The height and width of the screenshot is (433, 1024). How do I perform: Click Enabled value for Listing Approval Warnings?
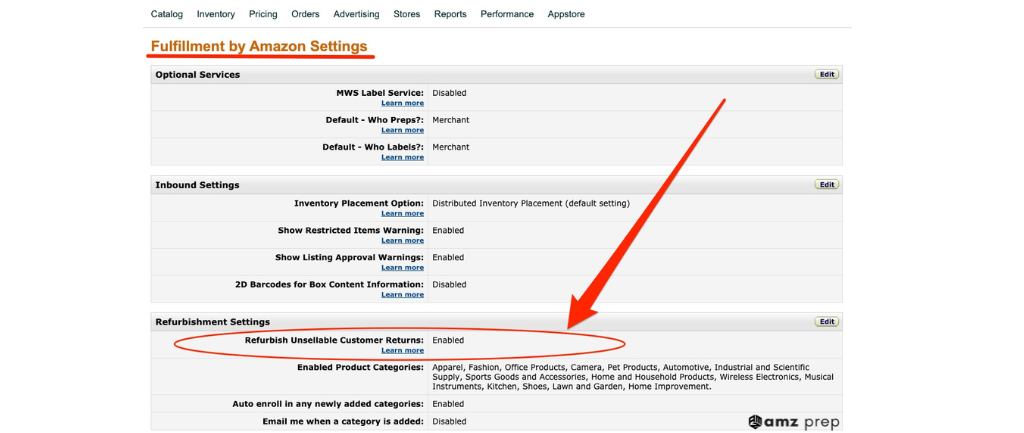coord(448,257)
